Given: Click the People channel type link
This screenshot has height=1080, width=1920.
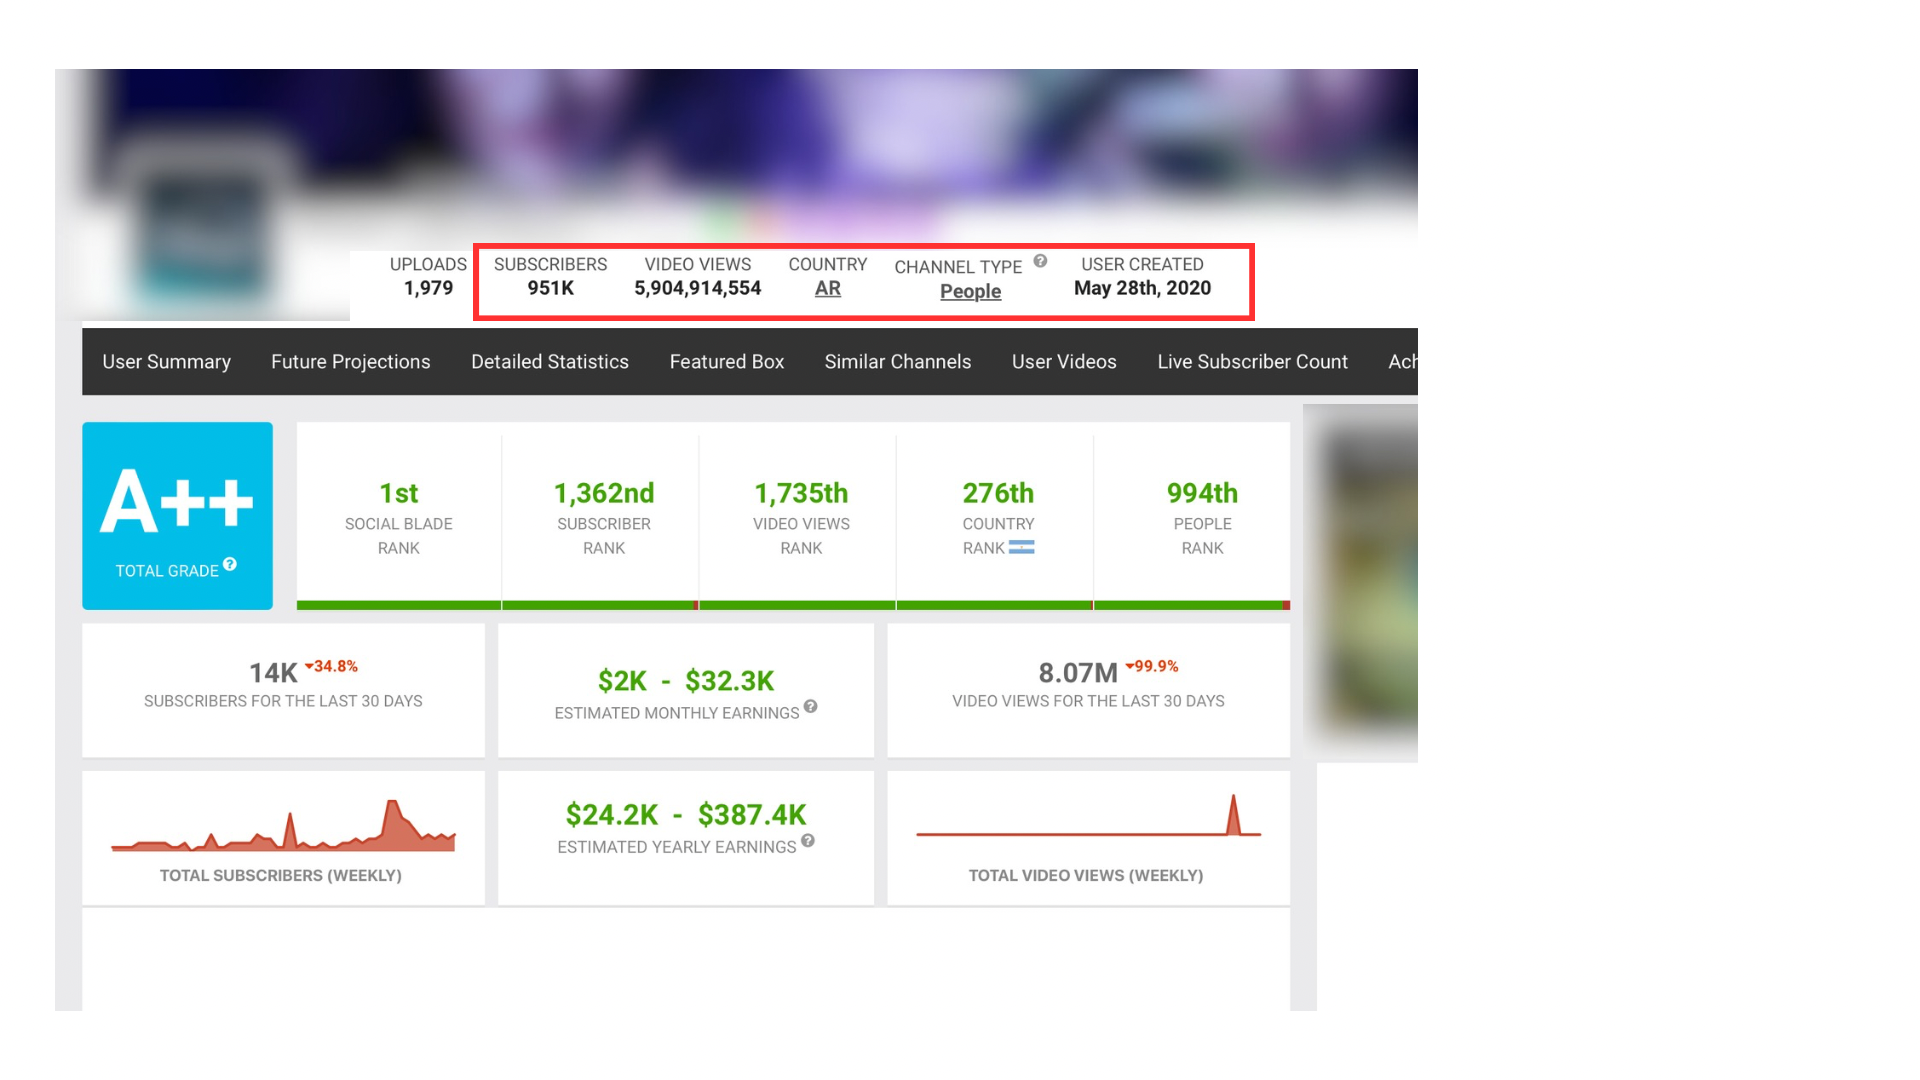Looking at the screenshot, I should (x=970, y=292).
